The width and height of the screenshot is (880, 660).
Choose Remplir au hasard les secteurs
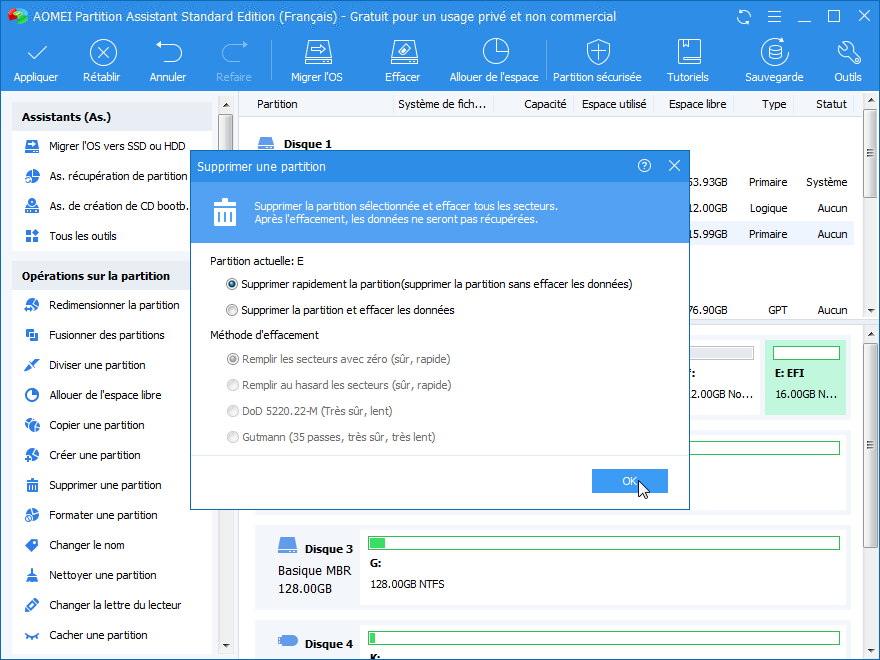pyautogui.click(x=232, y=385)
